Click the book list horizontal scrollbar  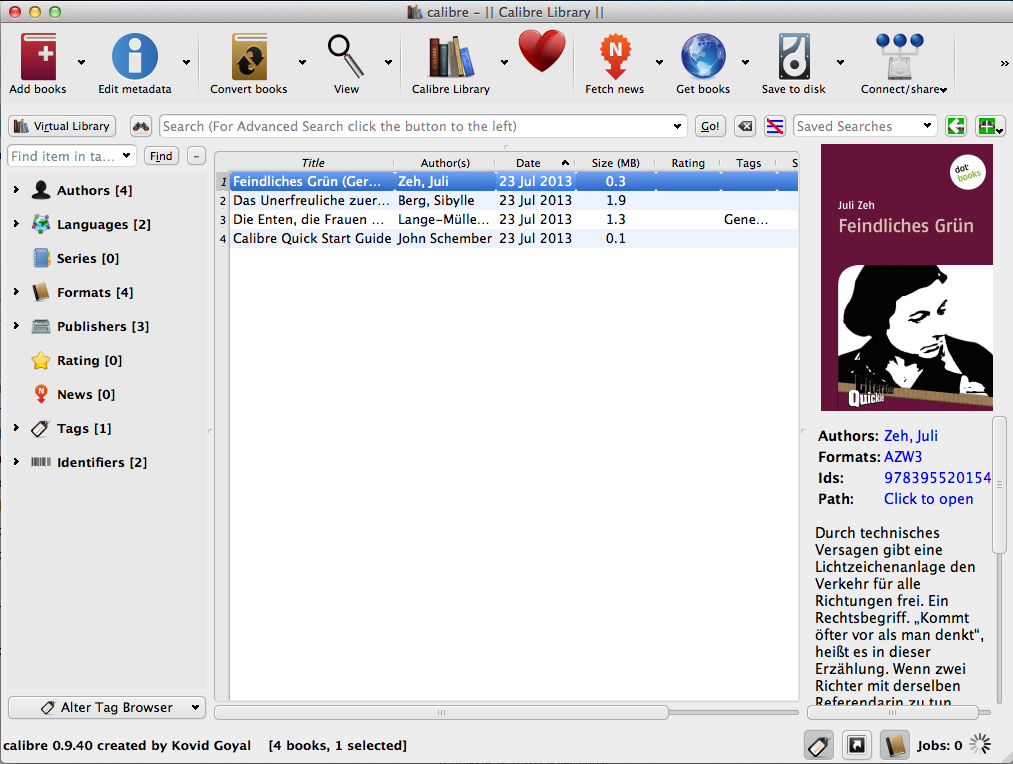(x=441, y=712)
